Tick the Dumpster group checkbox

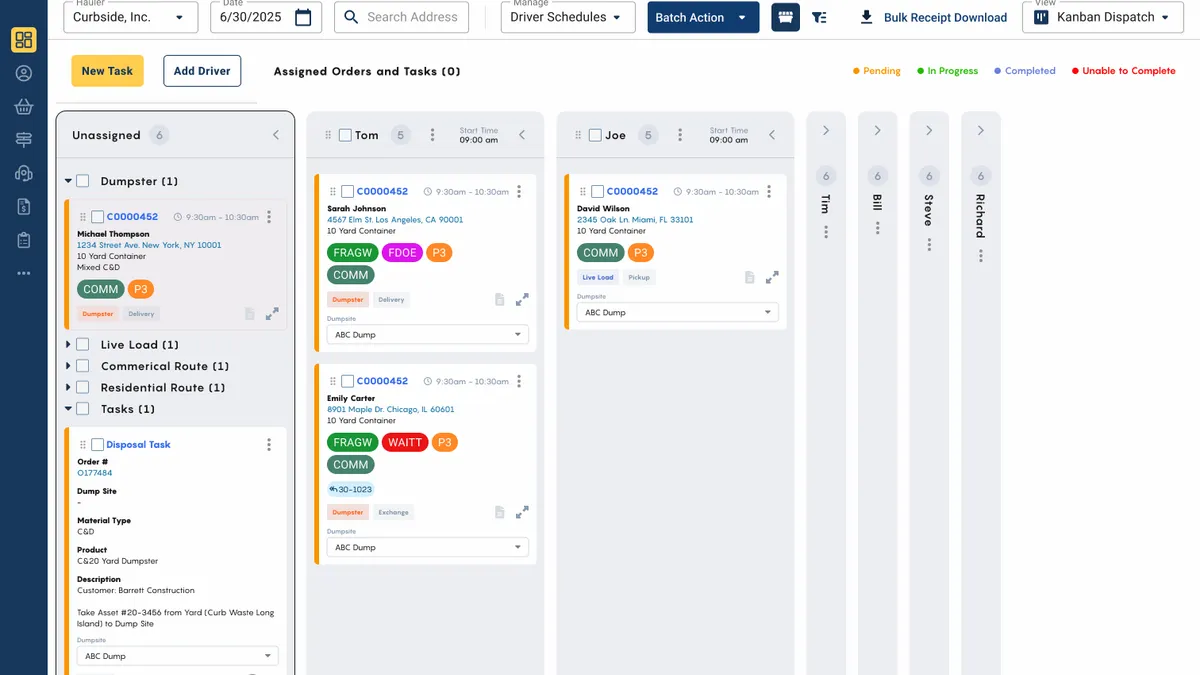pos(83,181)
